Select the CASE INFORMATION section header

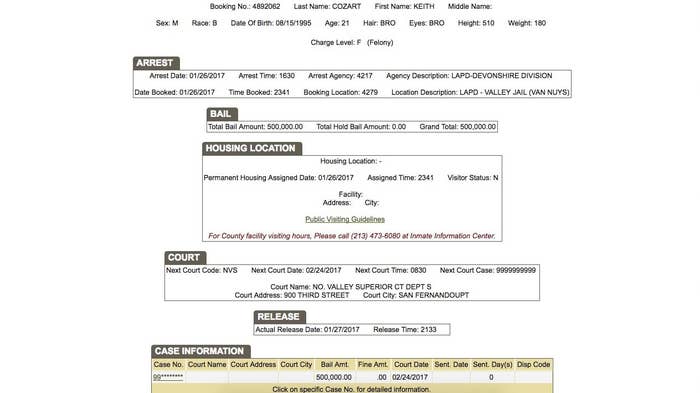201,351
